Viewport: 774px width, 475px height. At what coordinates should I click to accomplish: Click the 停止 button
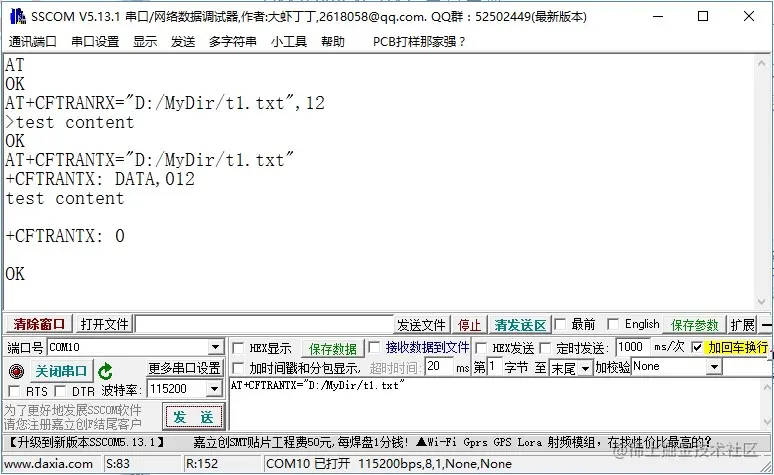click(469, 325)
